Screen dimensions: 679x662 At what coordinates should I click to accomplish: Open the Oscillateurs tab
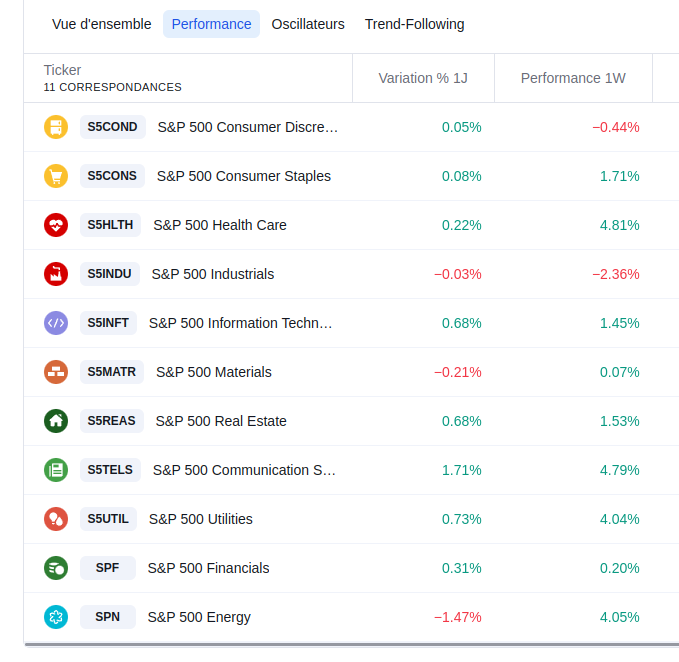(x=308, y=24)
